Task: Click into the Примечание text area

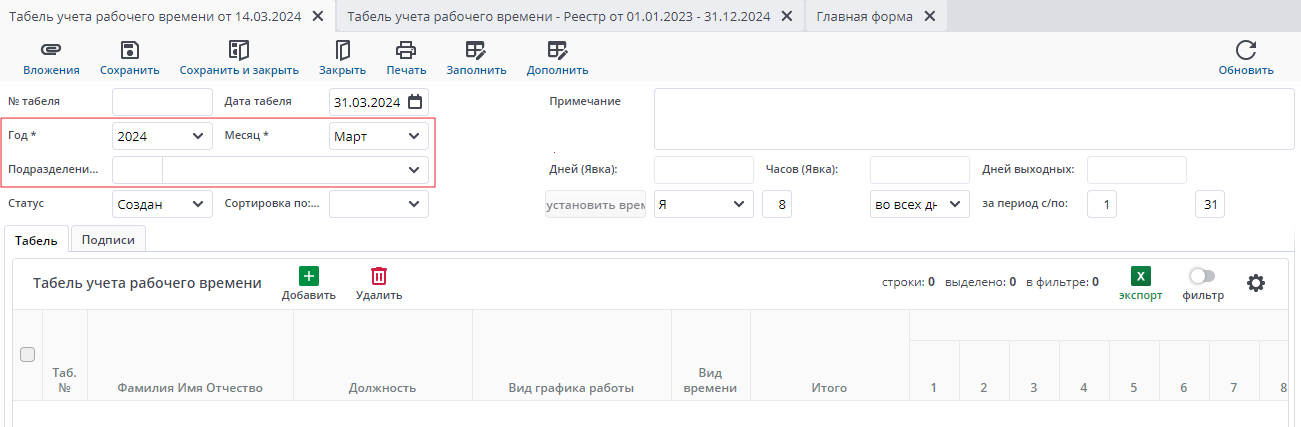Action: click(x=972, y=119)
